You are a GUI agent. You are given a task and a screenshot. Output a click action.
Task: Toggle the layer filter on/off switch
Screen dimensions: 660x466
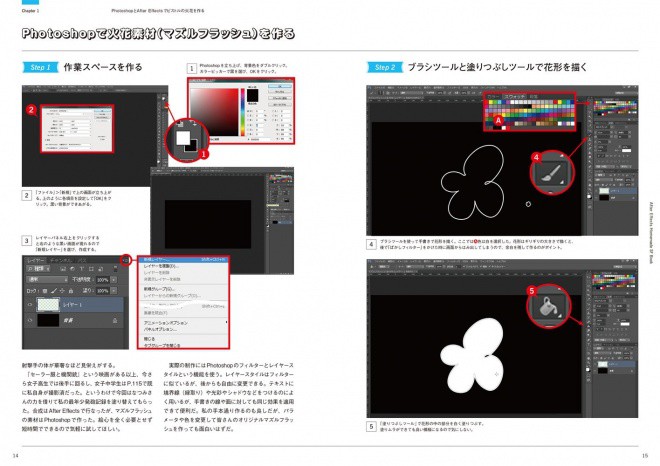[x=115, y=269]
